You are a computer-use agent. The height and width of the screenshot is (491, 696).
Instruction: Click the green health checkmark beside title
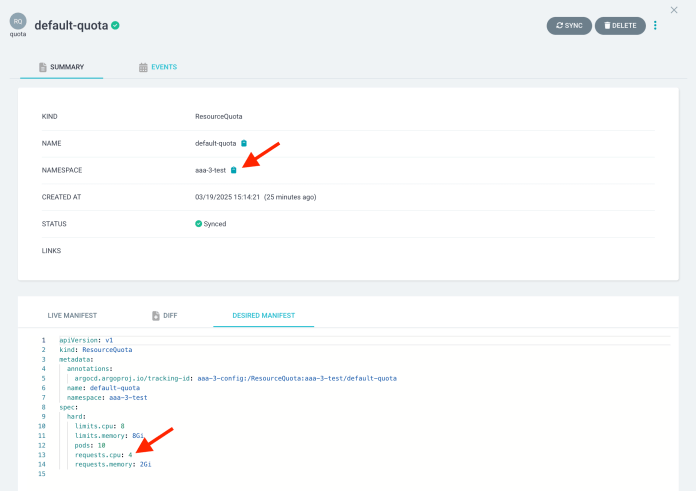pyautogui.click(x=116, y=25)
